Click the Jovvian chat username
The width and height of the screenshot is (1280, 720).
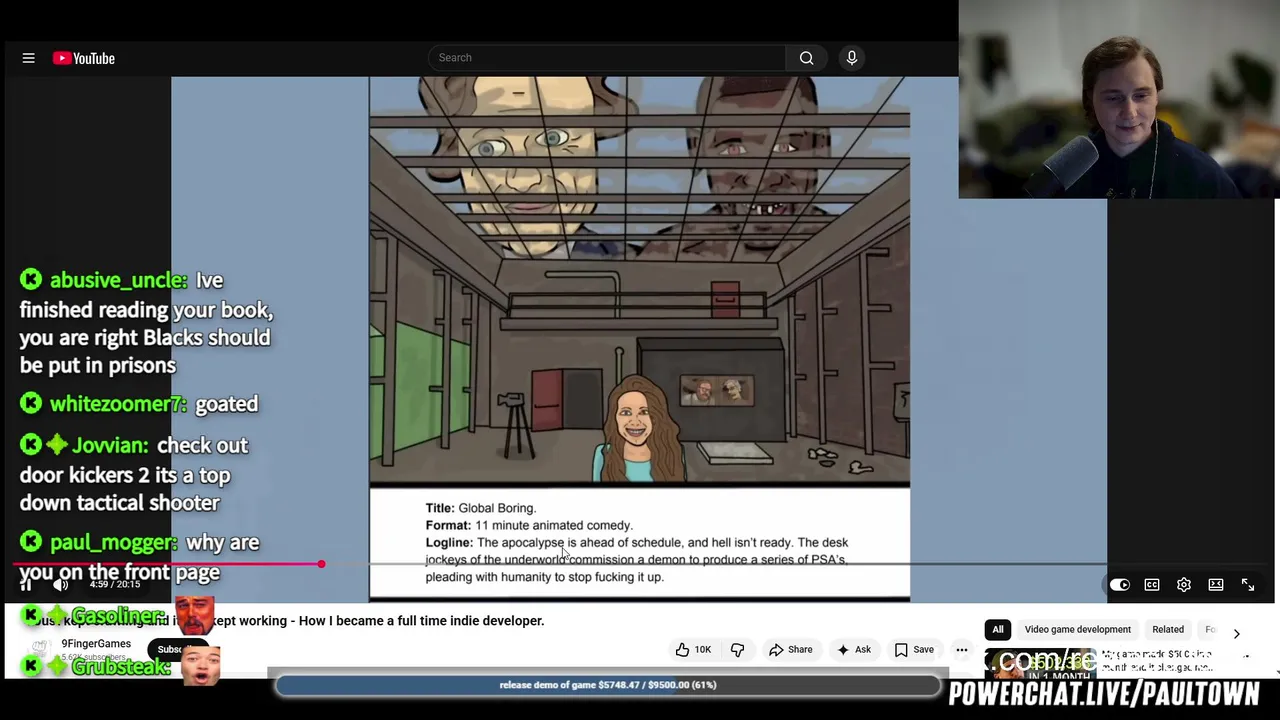(x=110, y=446)
